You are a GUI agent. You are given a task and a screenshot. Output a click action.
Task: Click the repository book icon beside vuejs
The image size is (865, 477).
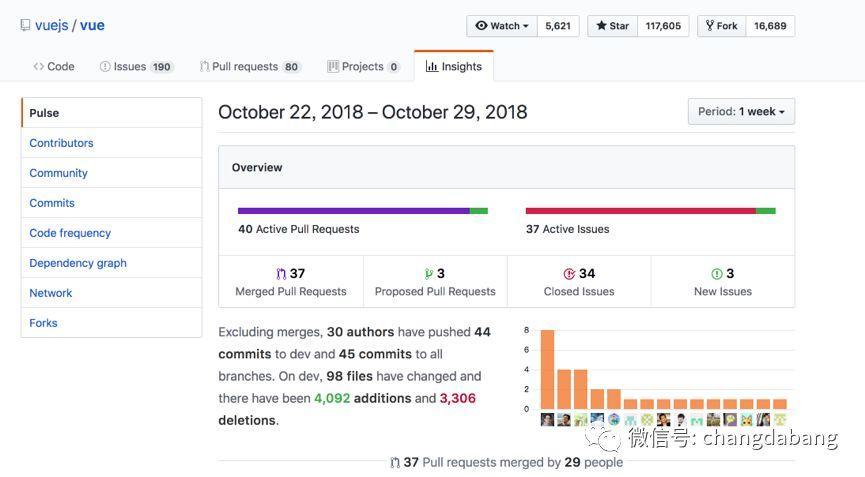pos(25,26)
